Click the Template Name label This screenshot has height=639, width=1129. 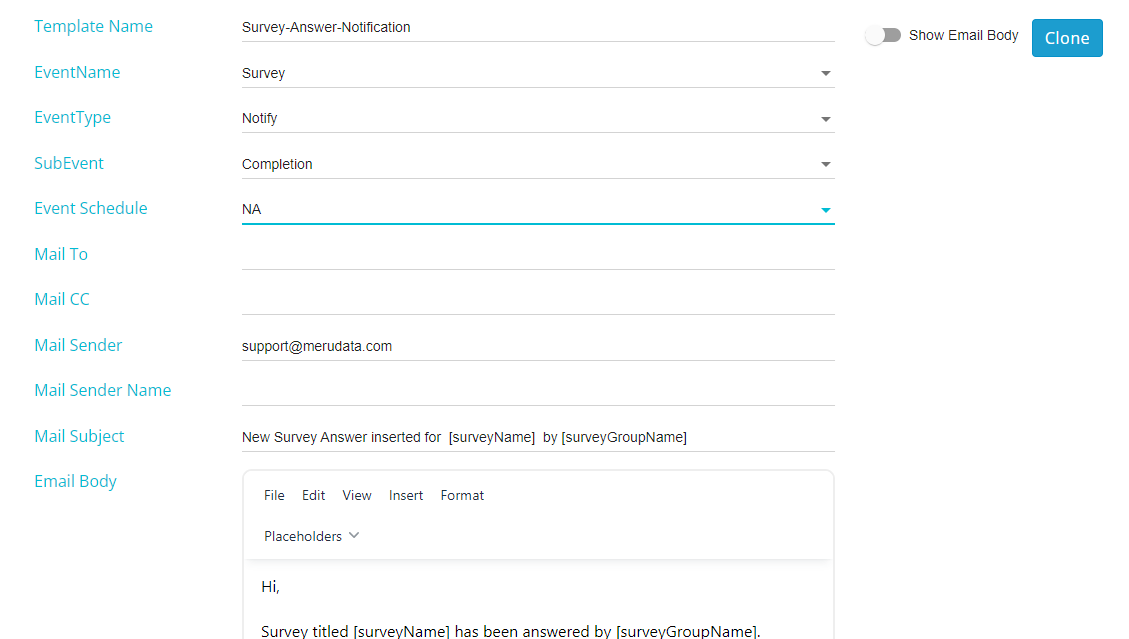[94, 27]
